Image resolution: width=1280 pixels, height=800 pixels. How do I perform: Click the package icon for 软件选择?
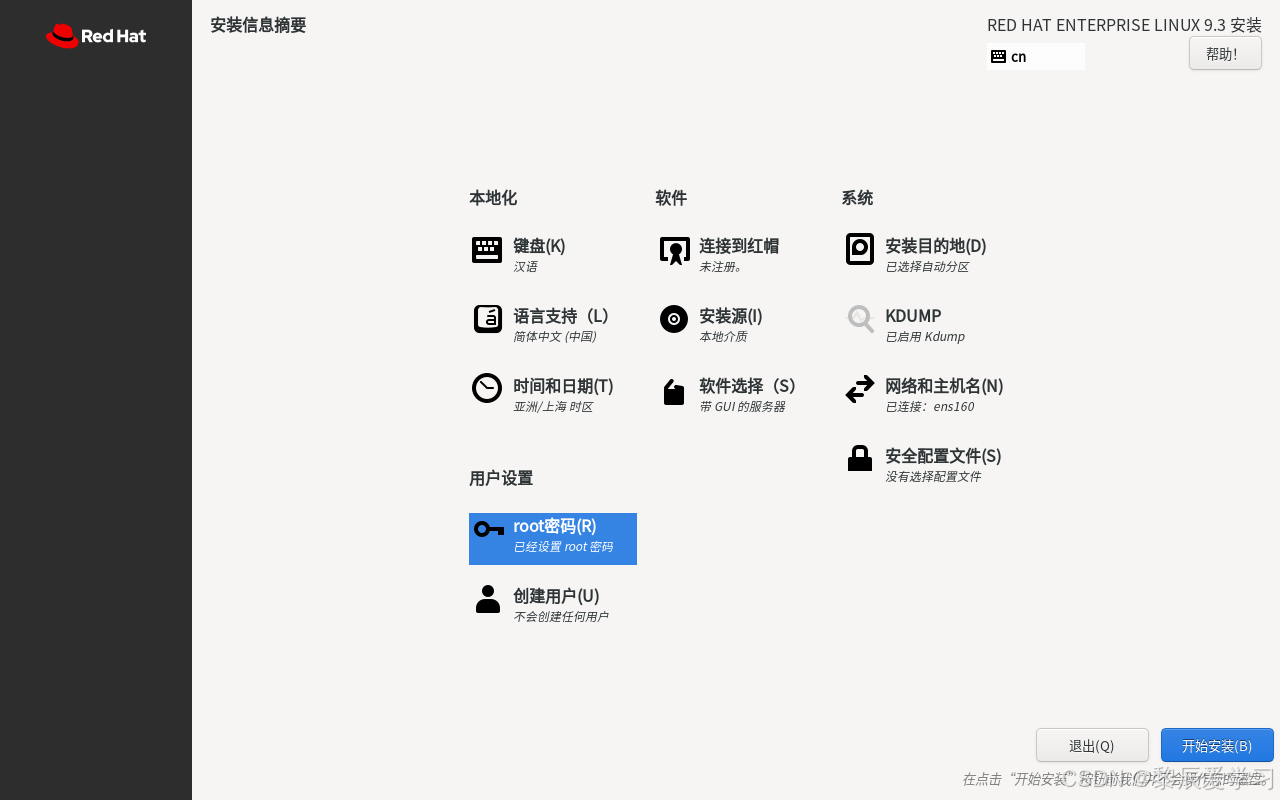coord(674,392)
